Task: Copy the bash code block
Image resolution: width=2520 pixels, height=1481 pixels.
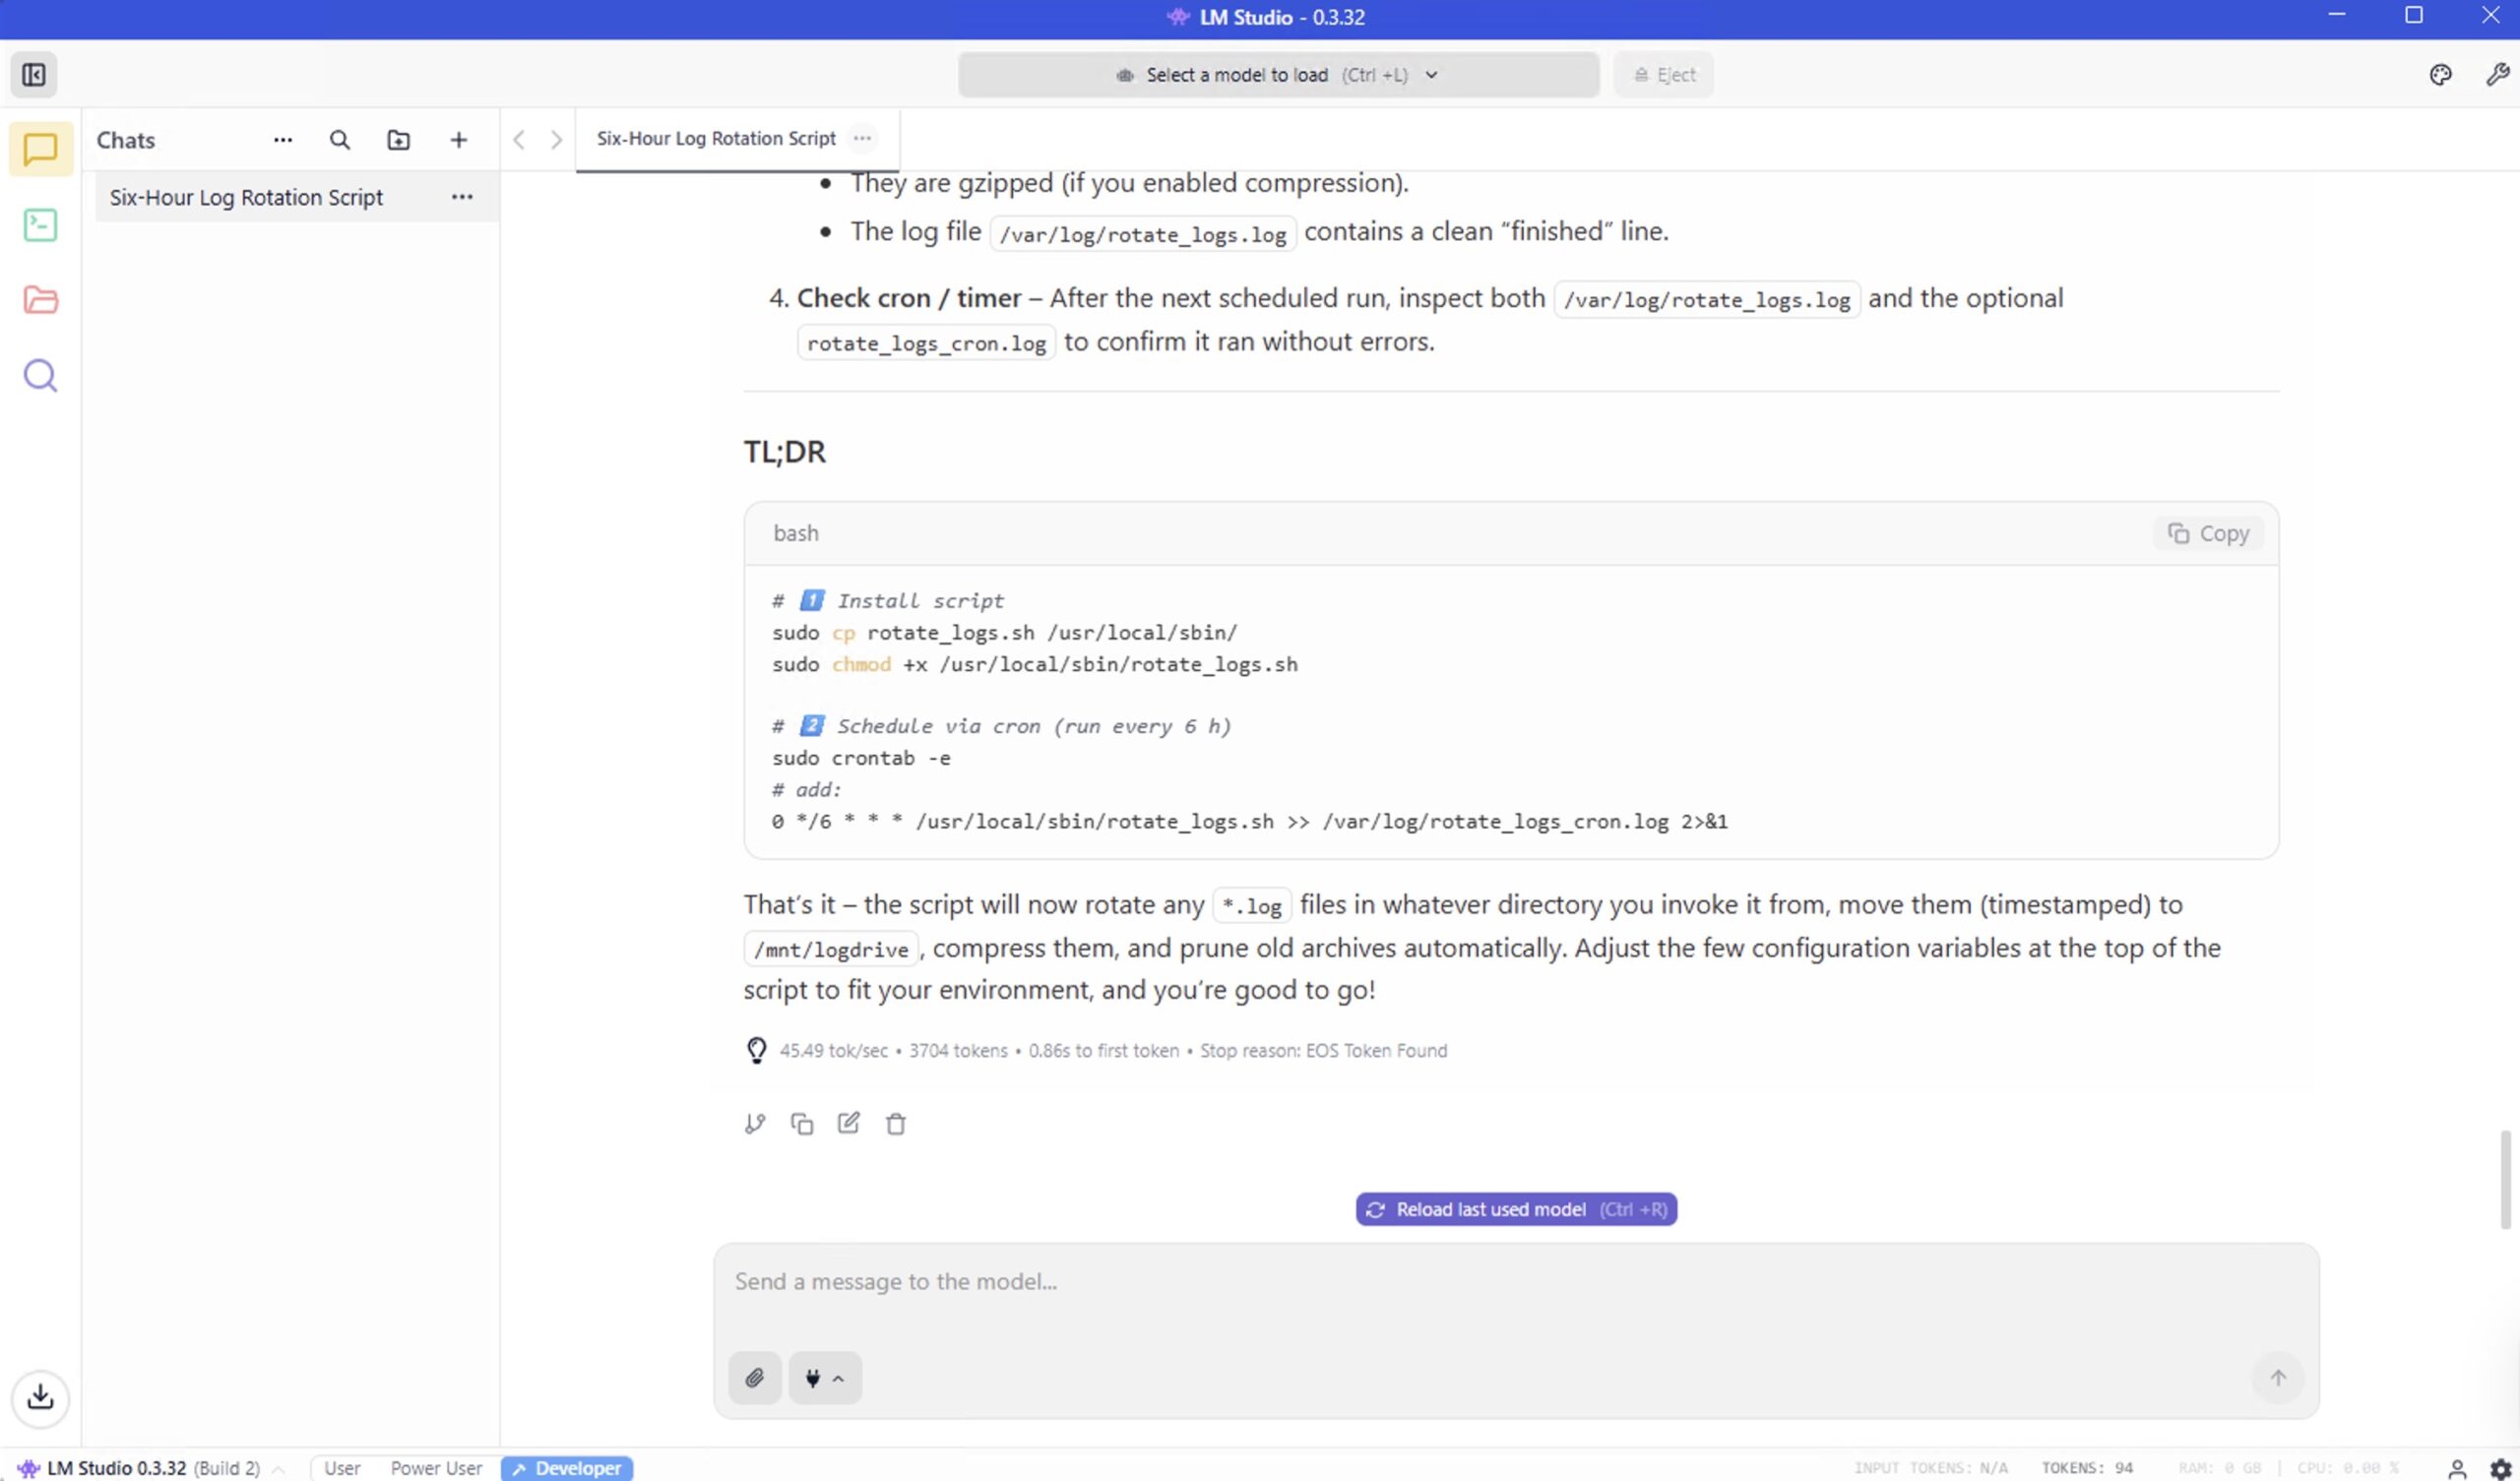Action: pyautogui.click(x=2208, y=534)
